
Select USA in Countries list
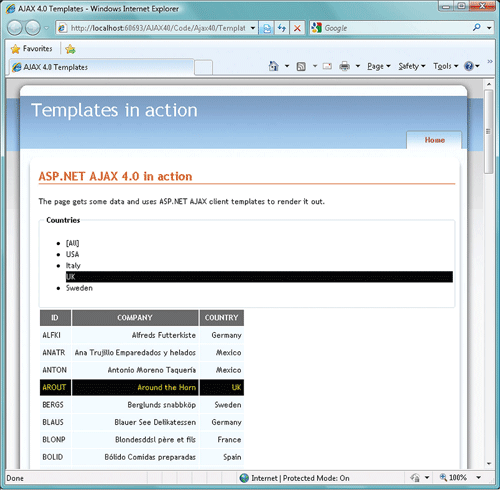72,254
